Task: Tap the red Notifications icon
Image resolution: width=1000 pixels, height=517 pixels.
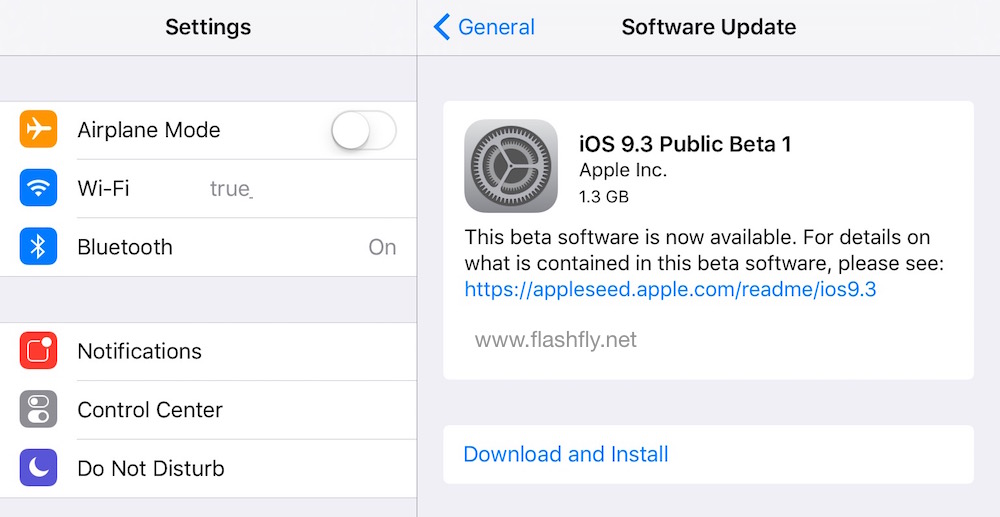Action: point(38,351)
